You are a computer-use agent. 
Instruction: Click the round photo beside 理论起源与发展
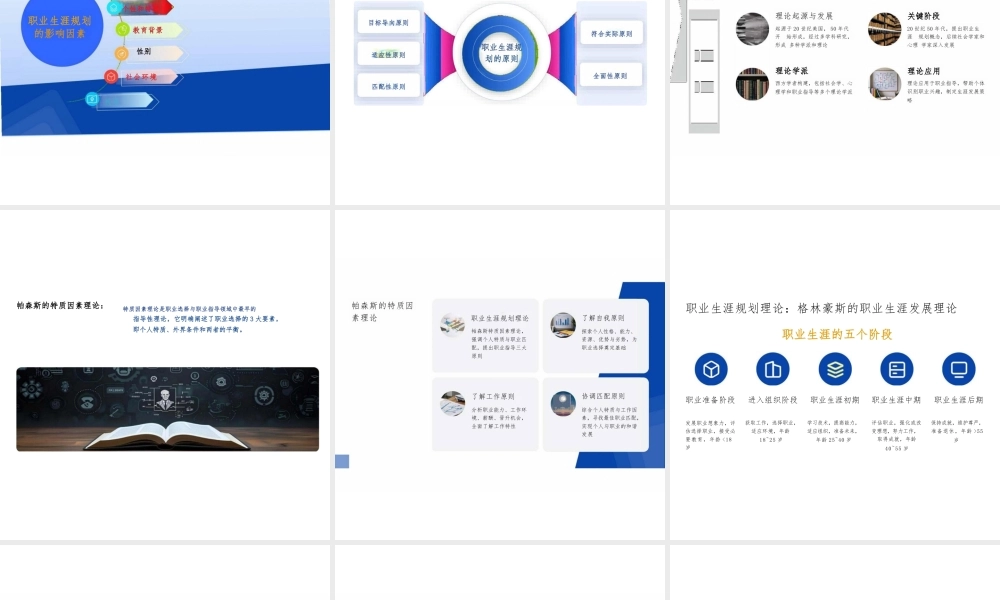point(753,29)
